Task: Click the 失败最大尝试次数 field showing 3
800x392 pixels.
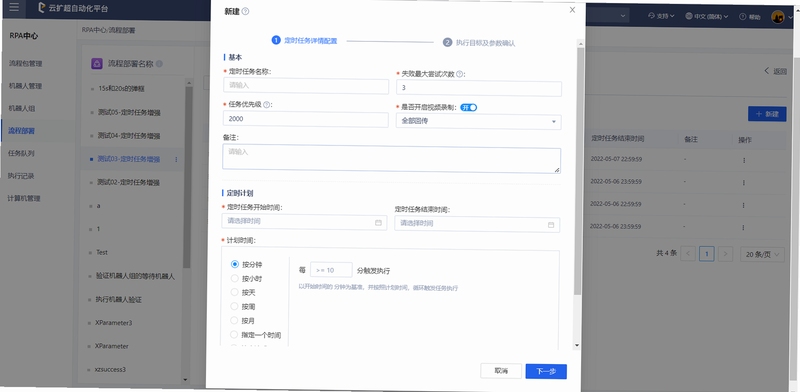Action: 479,88
